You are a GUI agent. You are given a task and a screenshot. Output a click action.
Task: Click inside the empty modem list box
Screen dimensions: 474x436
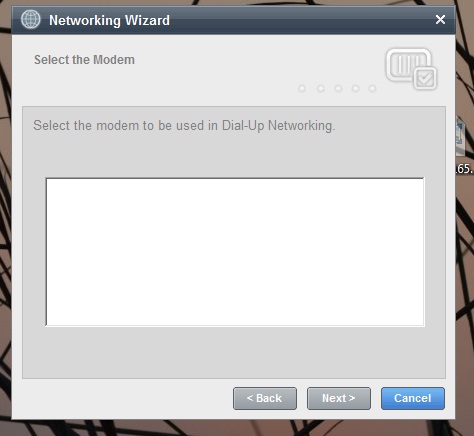click(235, 252)
